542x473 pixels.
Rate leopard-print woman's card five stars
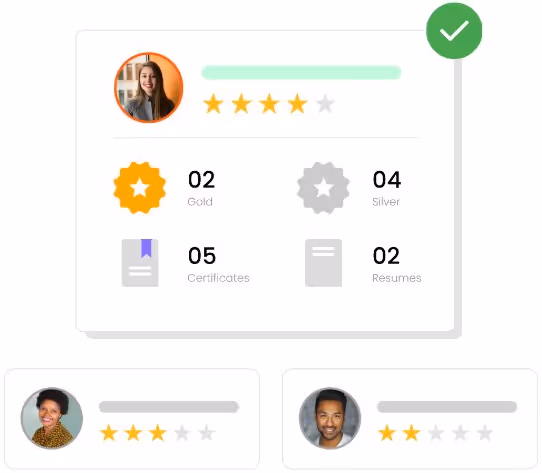(x=207, y=433)
